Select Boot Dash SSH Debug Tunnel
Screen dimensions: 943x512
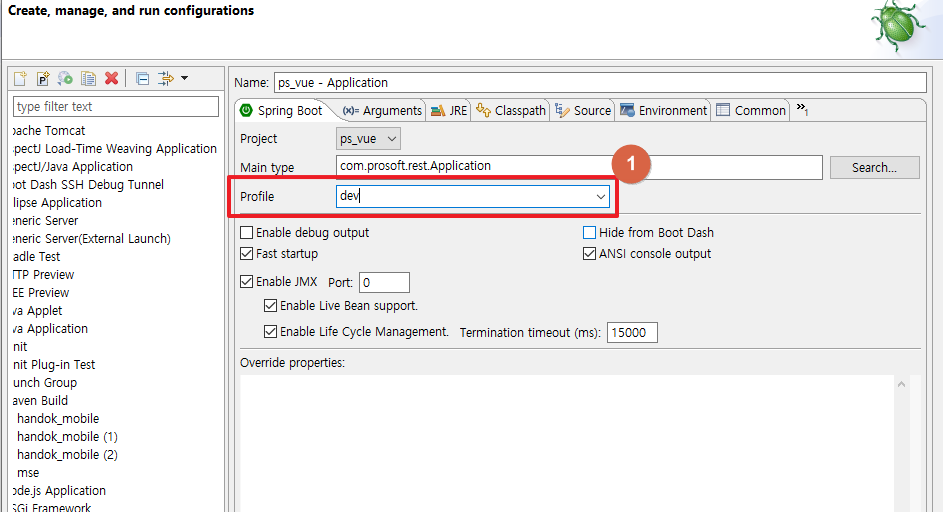coord(88,185)
